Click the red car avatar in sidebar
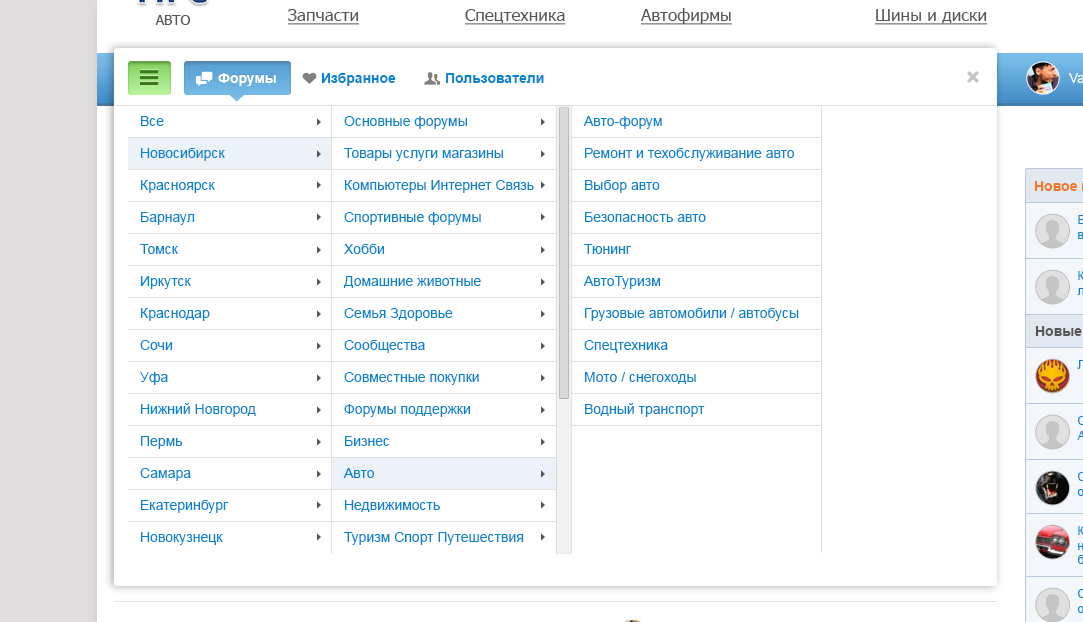This screenshot has width=1083, height=622. coord(1052,542)
